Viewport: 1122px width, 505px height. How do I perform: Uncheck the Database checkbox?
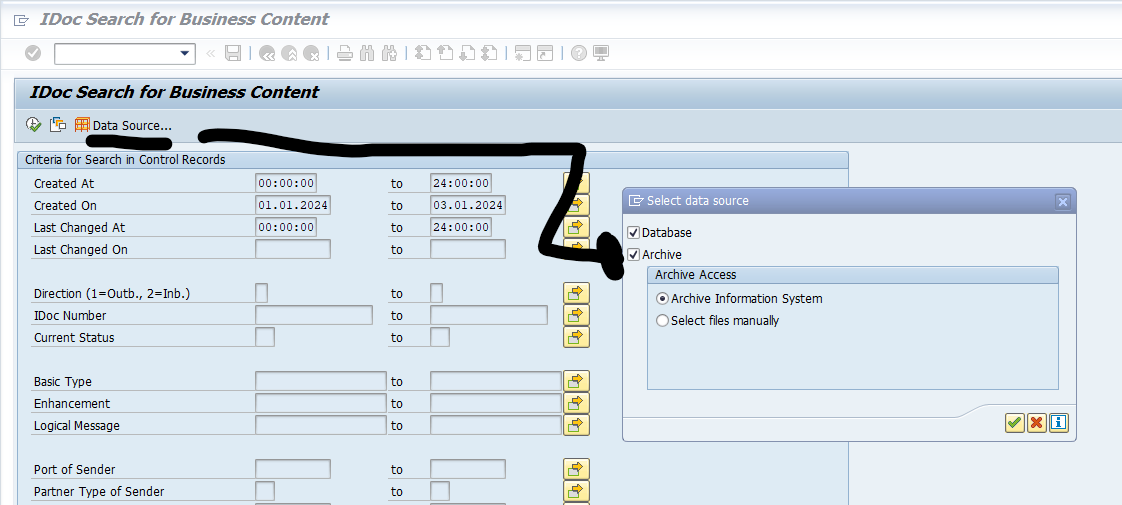coord(633,233)
